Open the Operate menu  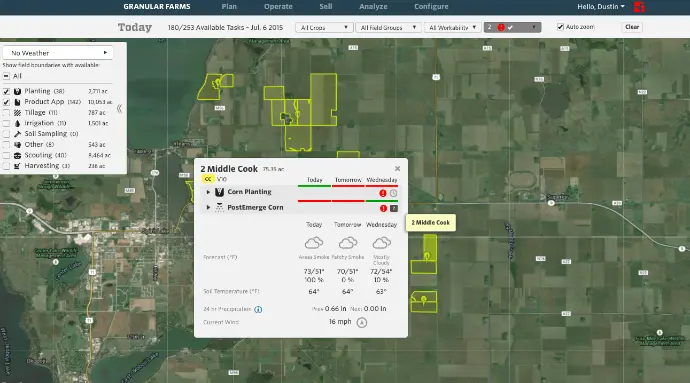pos(278,7)
